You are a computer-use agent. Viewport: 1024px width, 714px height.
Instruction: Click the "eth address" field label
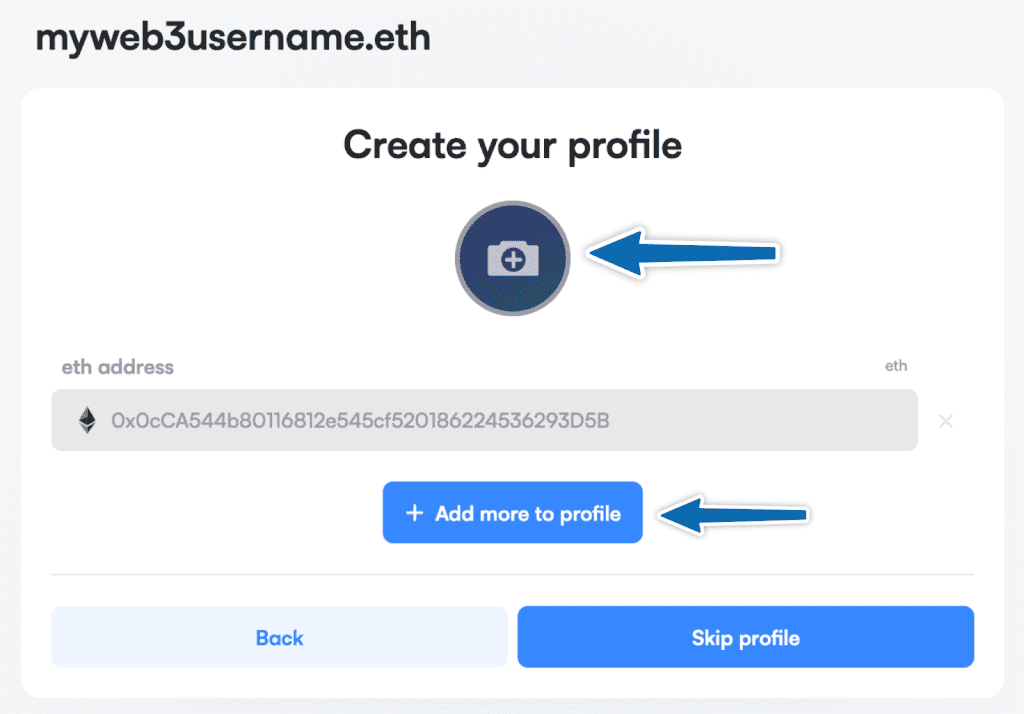click(x=117, y=367)
